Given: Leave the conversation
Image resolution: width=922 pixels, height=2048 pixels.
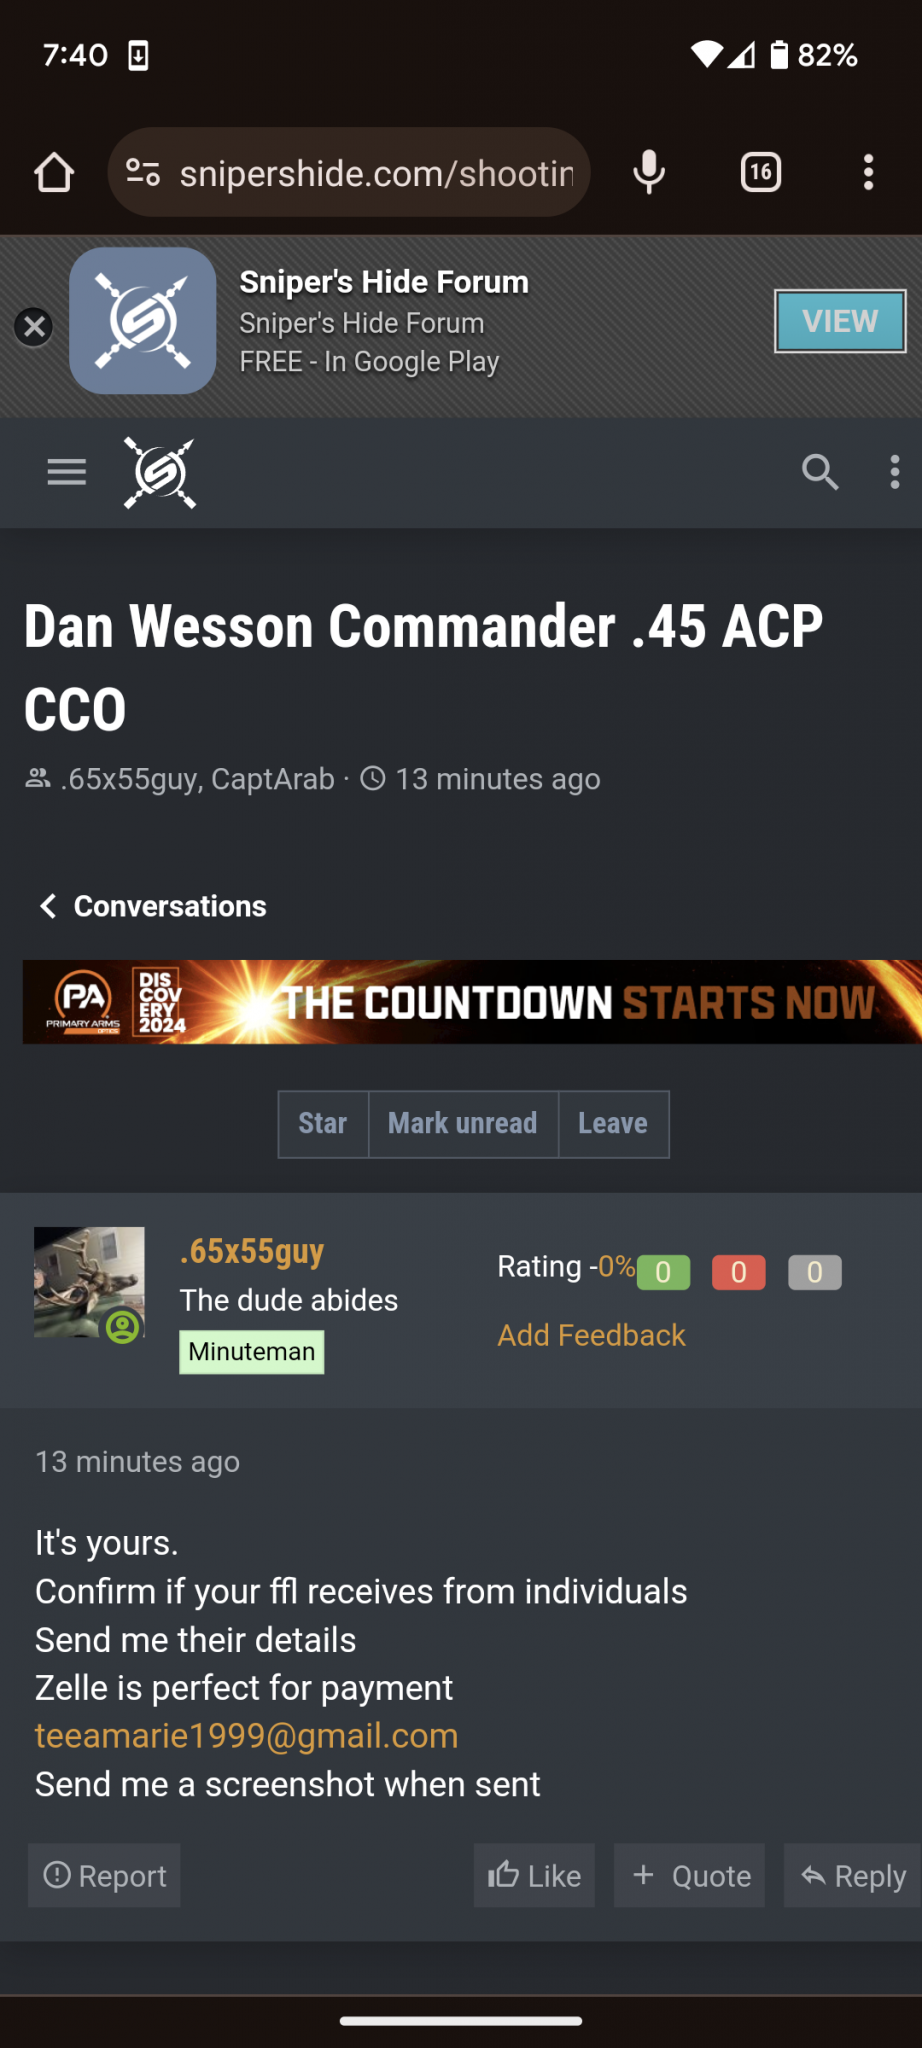Looking at the screenshot, I should pos(613,1124).
